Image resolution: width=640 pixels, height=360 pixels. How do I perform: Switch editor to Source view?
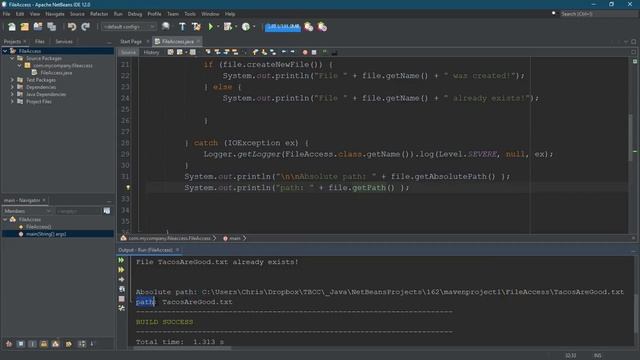click(128, 52)
